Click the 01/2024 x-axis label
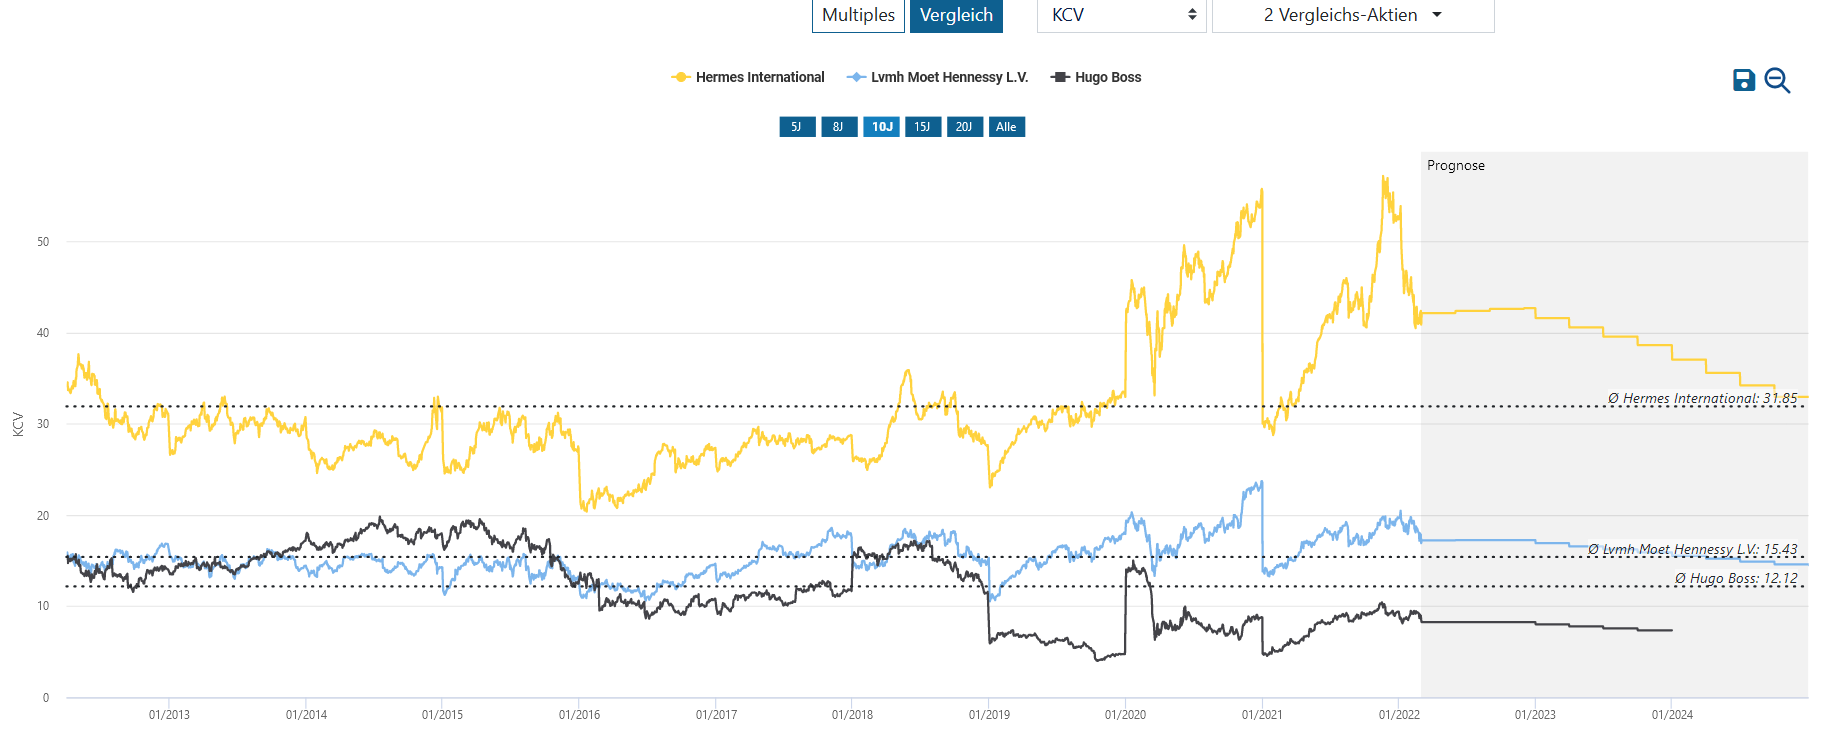 point(1672,715)
